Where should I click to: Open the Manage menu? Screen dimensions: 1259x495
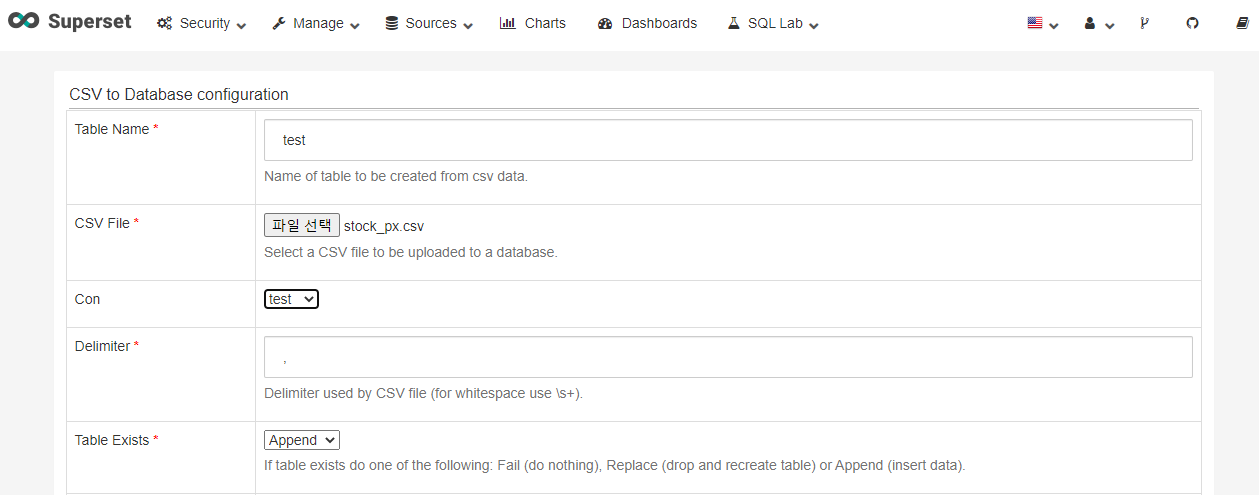click(x=316, y=23)
